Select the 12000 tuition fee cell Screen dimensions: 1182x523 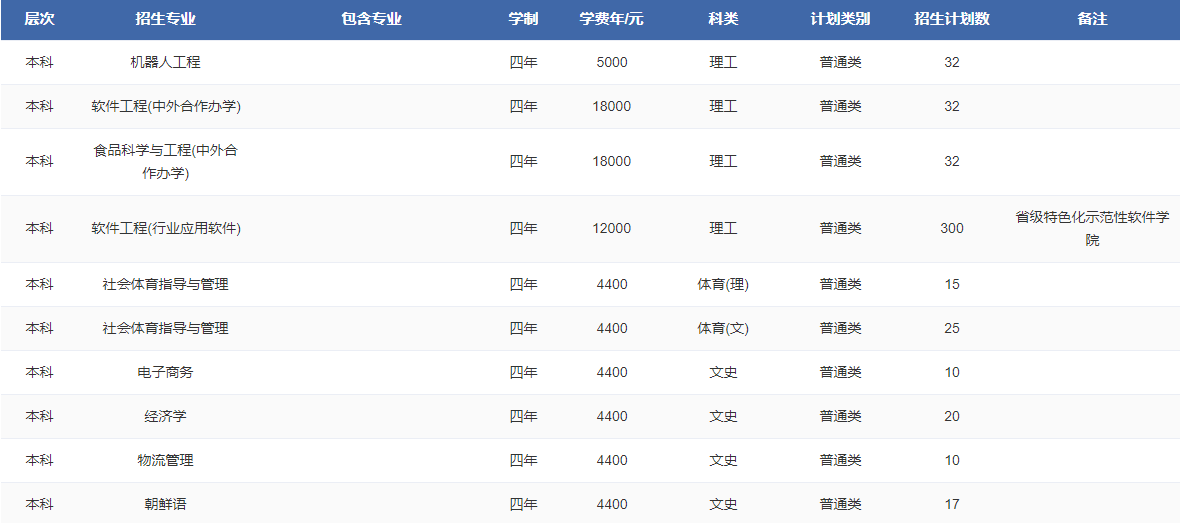click(x=611, y=228)
